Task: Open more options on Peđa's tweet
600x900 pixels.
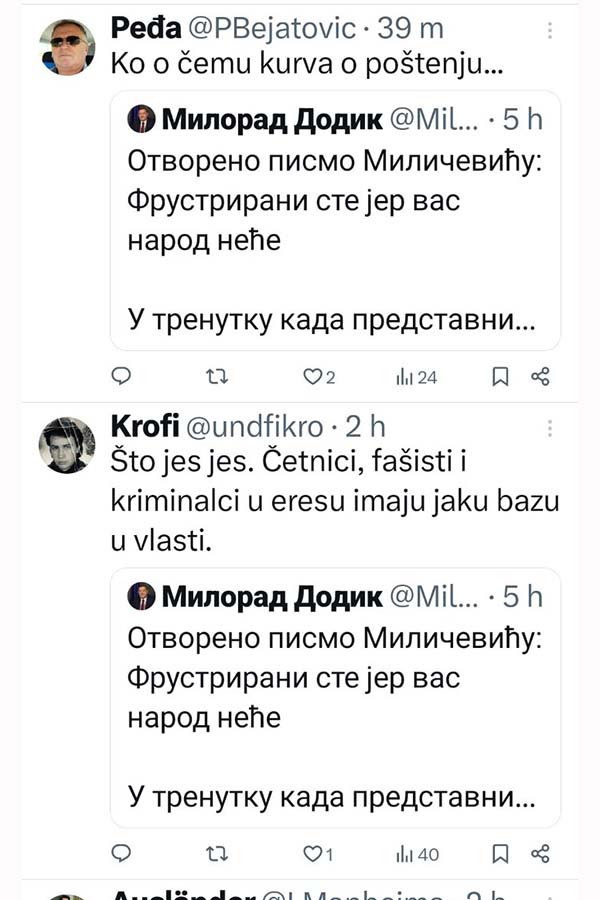Action: 549,30
